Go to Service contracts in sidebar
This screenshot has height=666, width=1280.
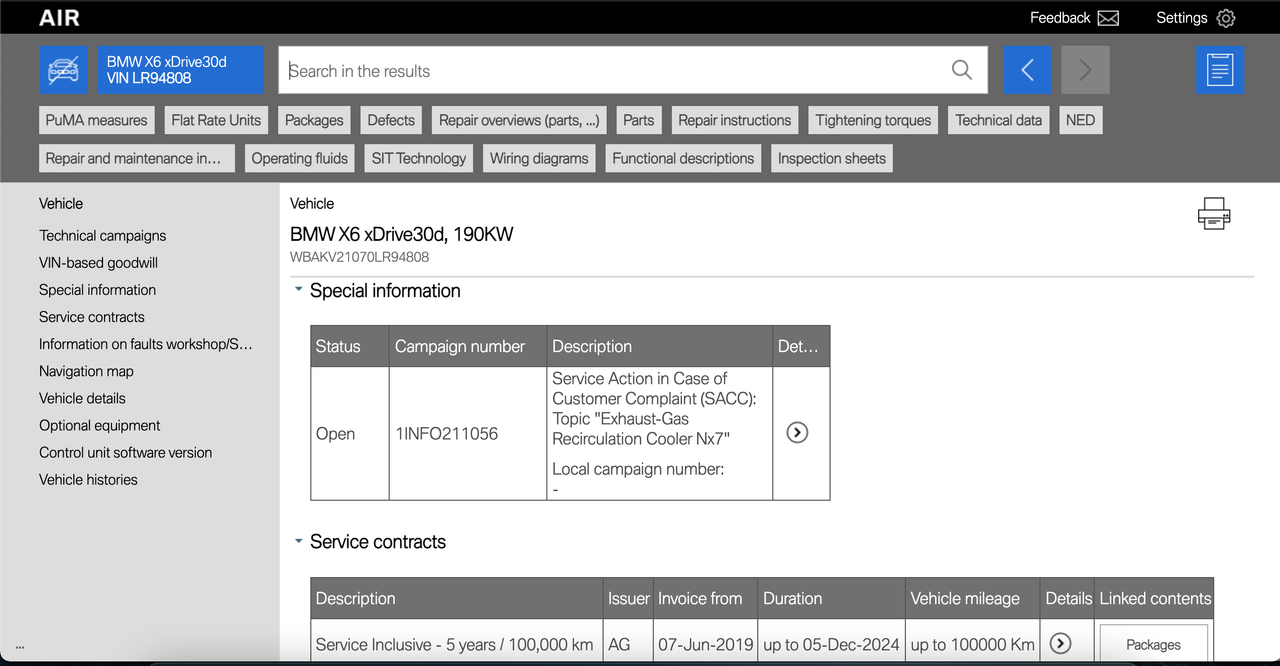tap(92, 317)
